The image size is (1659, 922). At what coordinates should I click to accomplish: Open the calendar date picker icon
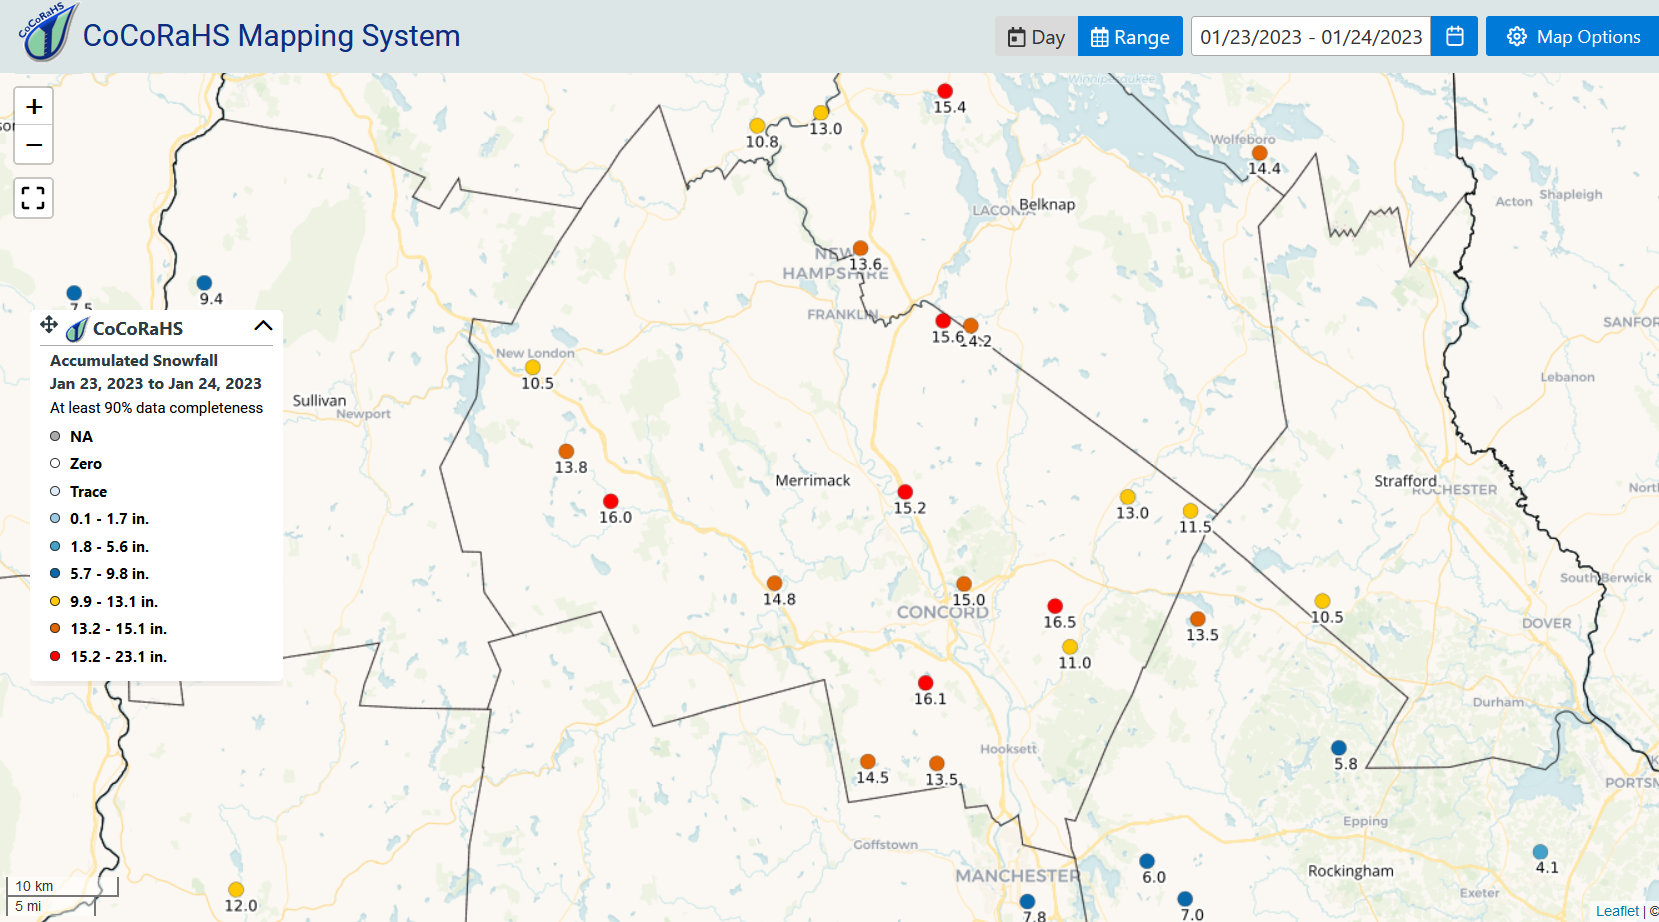click(x=1454, y=36)
